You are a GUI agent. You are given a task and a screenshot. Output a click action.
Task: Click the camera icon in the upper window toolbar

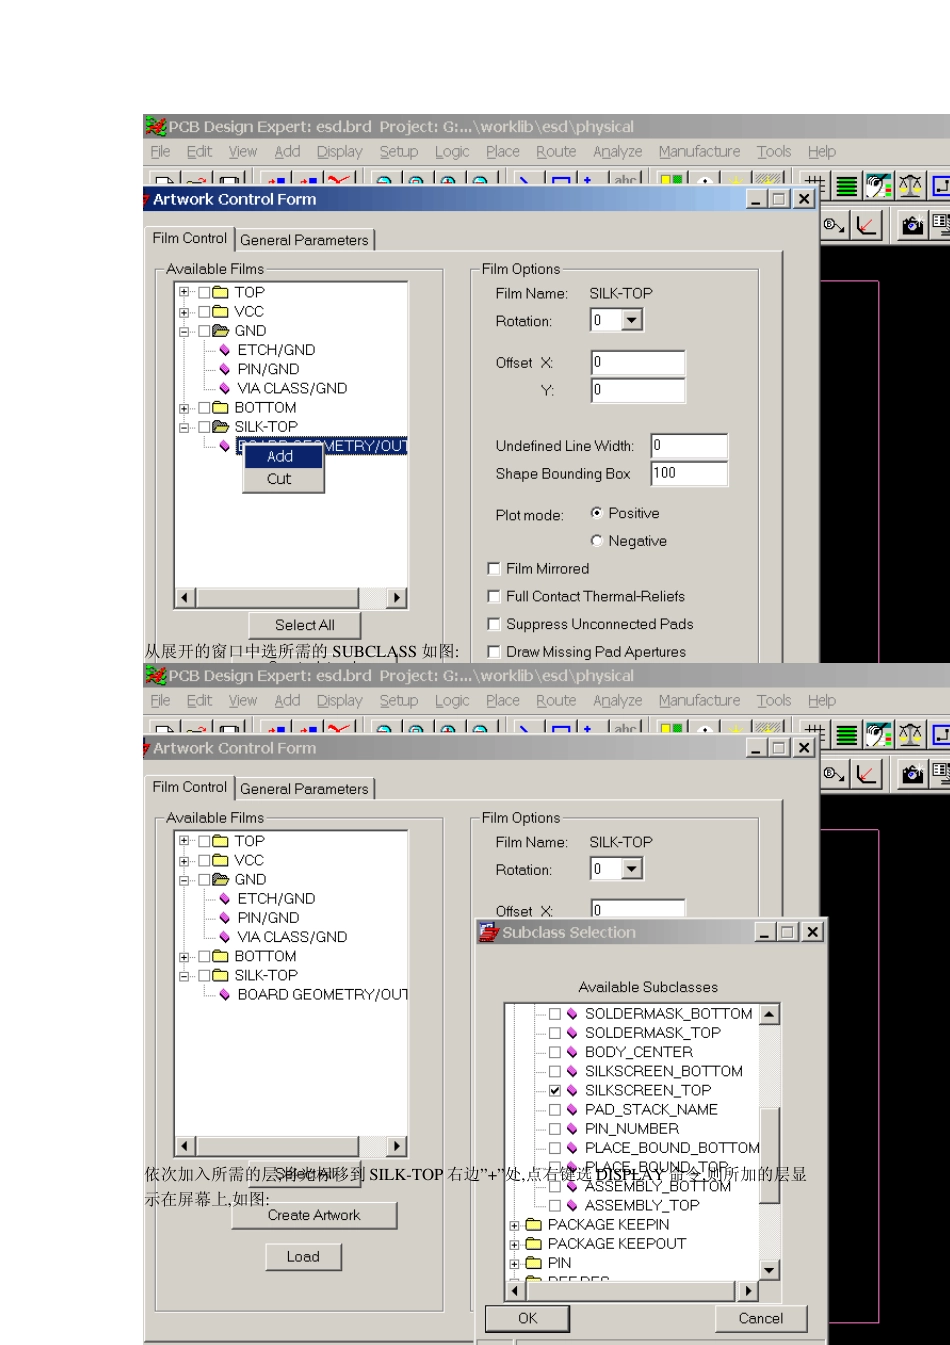(912, 226)
